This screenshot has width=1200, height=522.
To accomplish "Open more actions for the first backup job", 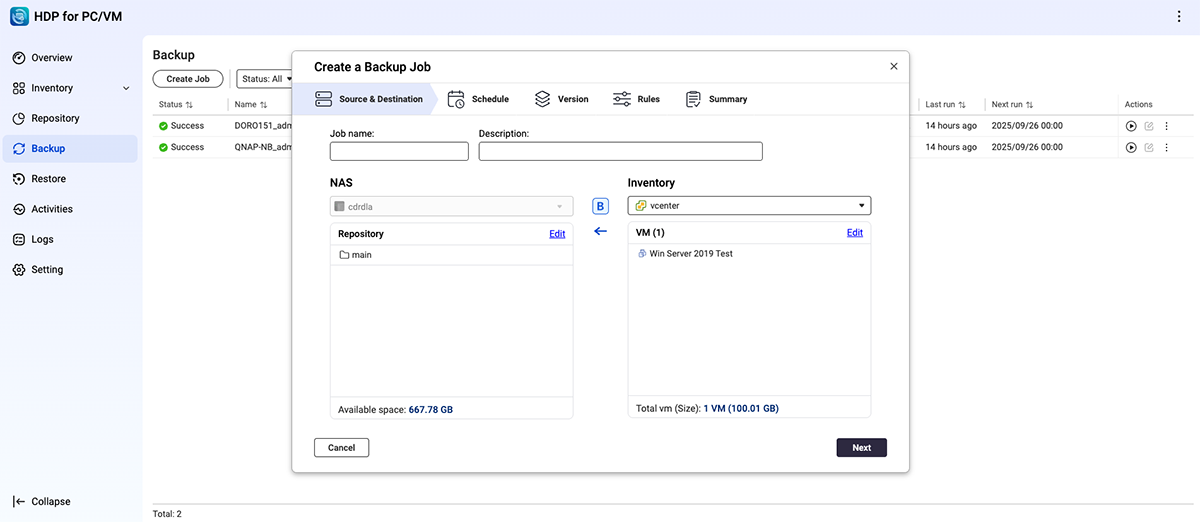I will (x=1166, y=126).
